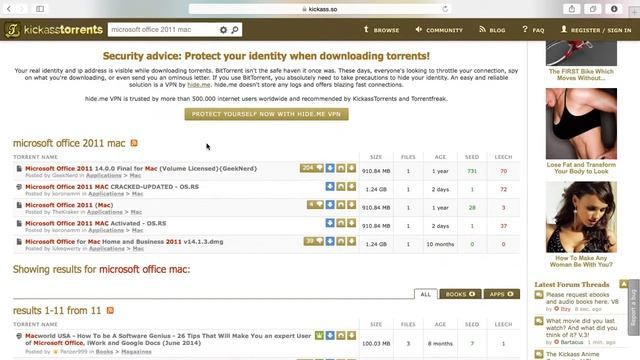
Task: Click the torrent search input field
Action: (163, 30)
